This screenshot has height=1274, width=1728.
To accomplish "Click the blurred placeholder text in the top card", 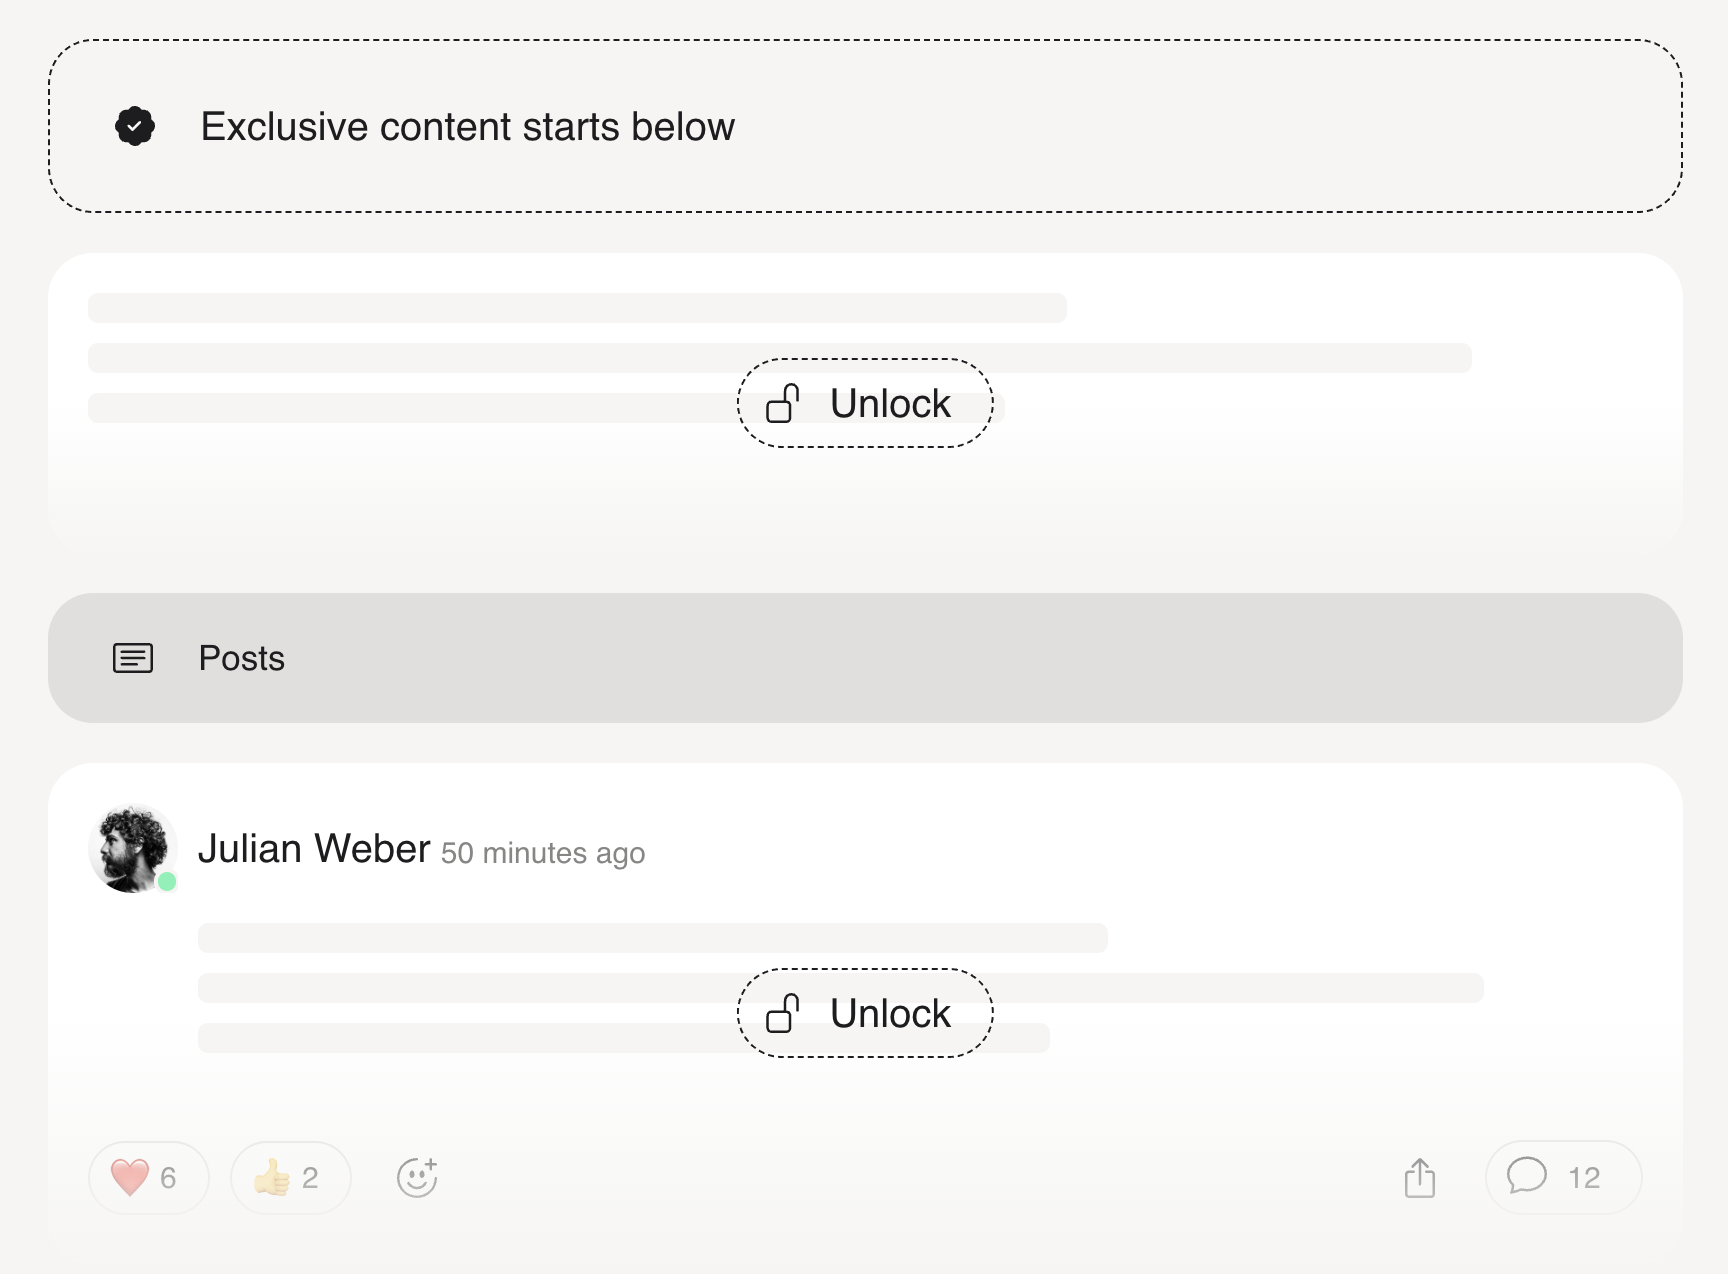I will 780,358.
